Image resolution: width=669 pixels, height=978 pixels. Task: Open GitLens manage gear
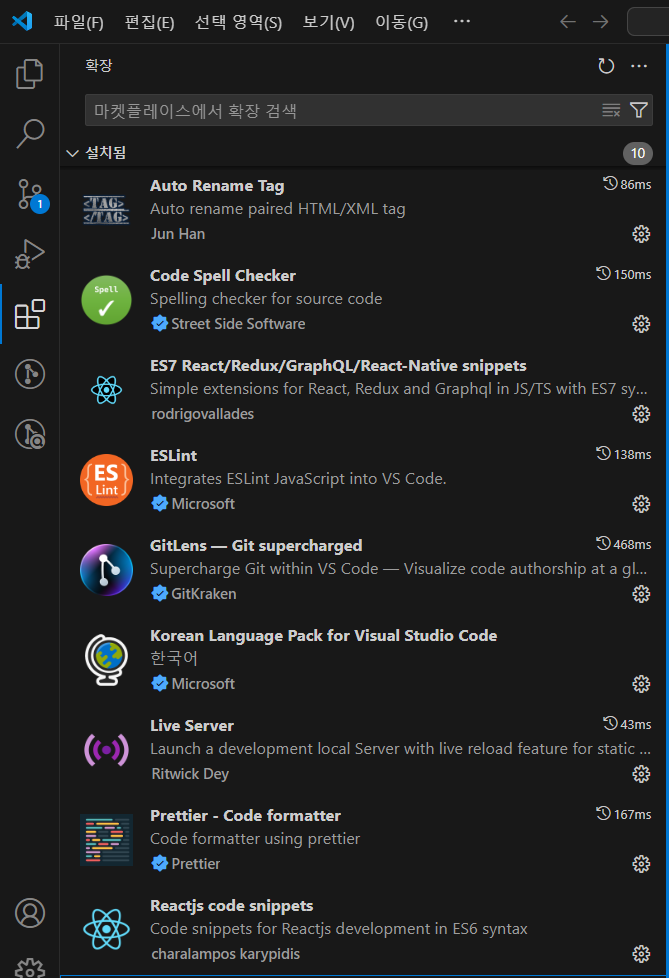pos(641,594)
